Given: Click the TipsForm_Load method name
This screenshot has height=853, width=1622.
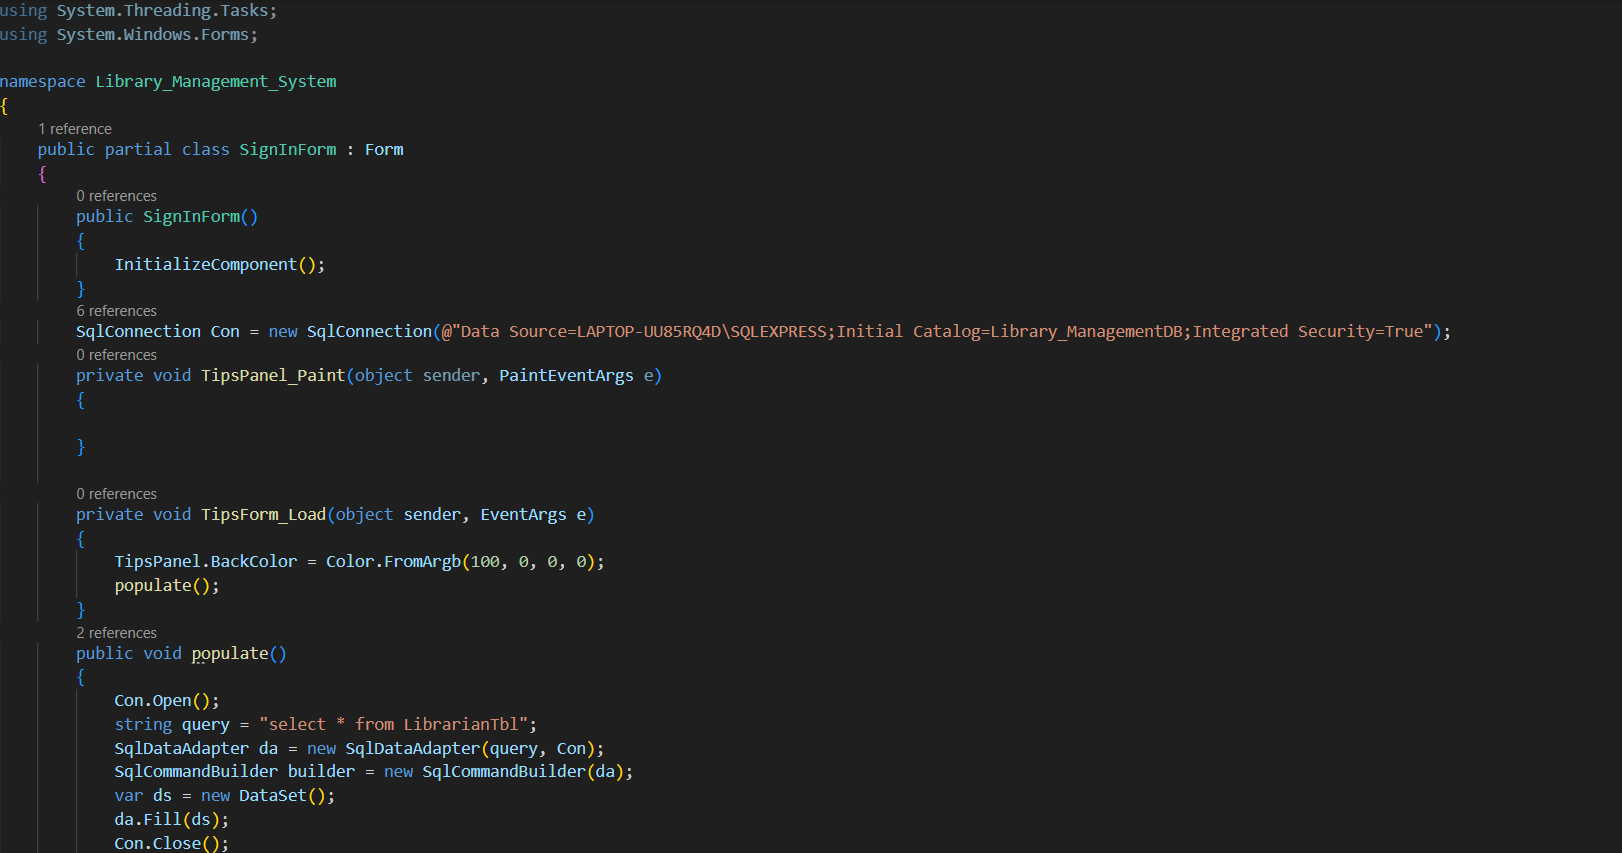Looking at the screenshot, I should tap(263, 514).
